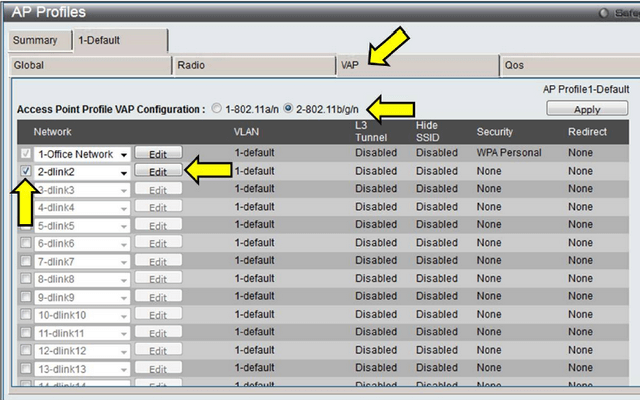Enable the 3-dlink3 network checkbox
This screenshot has height=400, width=640.
26,190
